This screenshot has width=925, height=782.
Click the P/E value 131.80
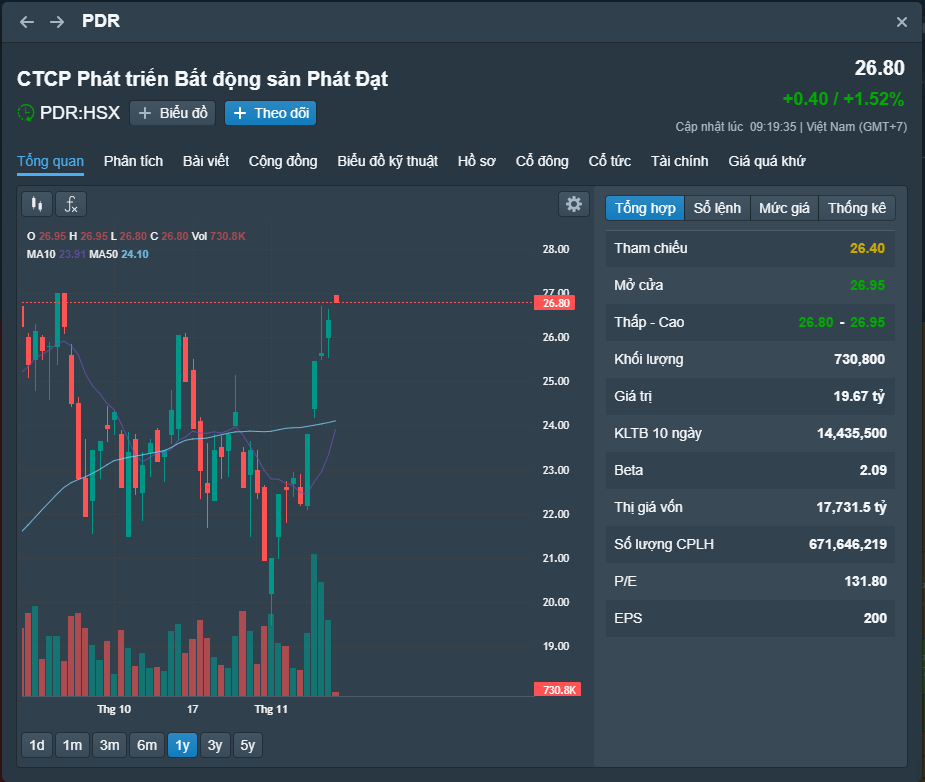click(865, 581)
